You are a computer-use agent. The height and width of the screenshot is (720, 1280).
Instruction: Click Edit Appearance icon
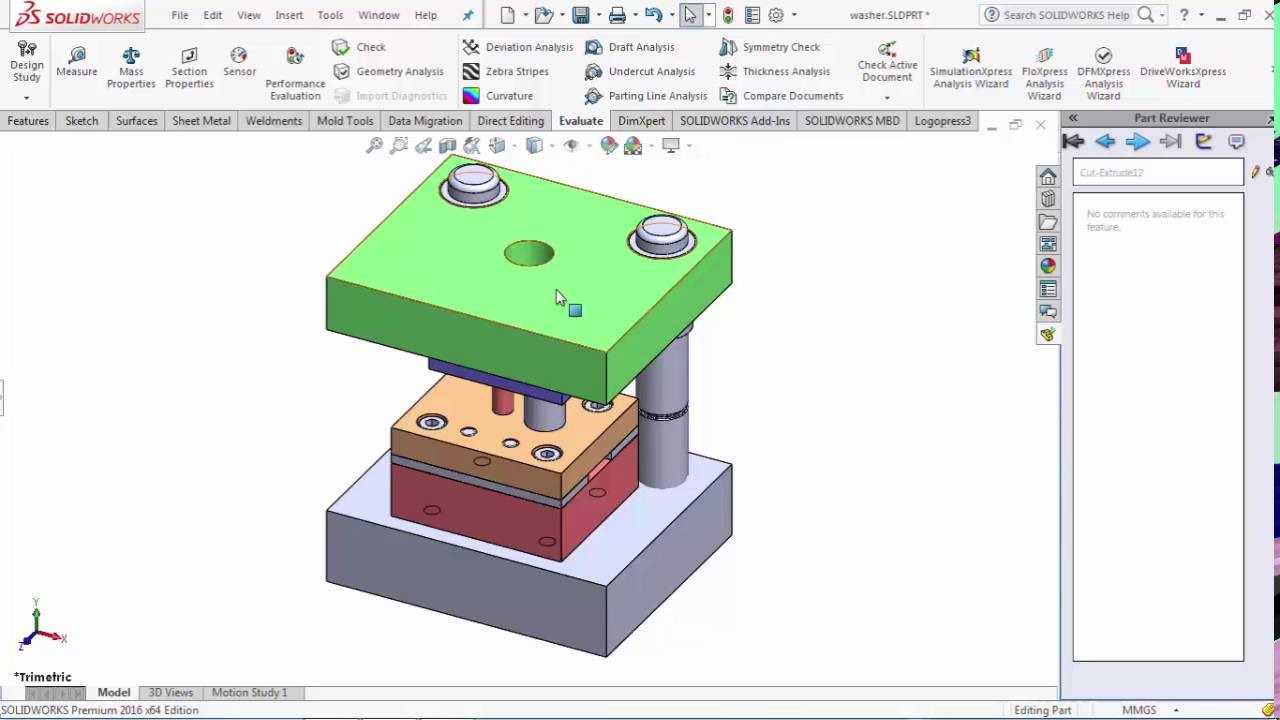pos(609,146)
